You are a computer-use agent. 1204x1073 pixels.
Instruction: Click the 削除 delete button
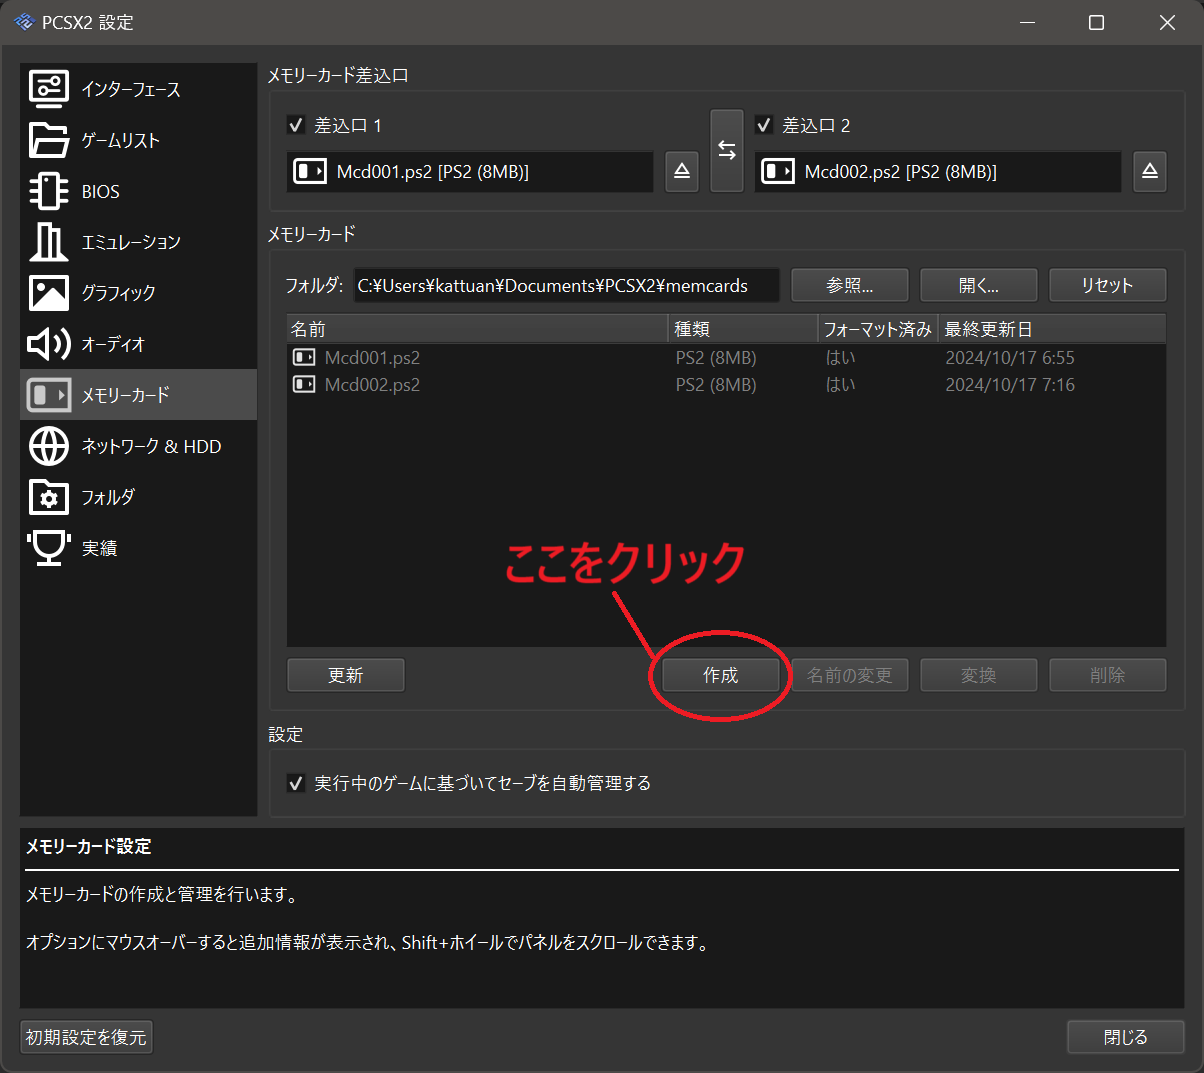tap(1108, 675)
